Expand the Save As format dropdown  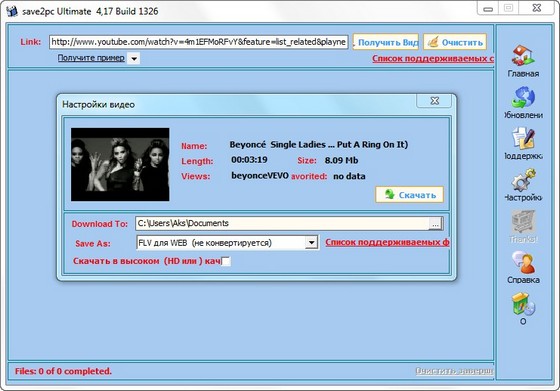311,243
